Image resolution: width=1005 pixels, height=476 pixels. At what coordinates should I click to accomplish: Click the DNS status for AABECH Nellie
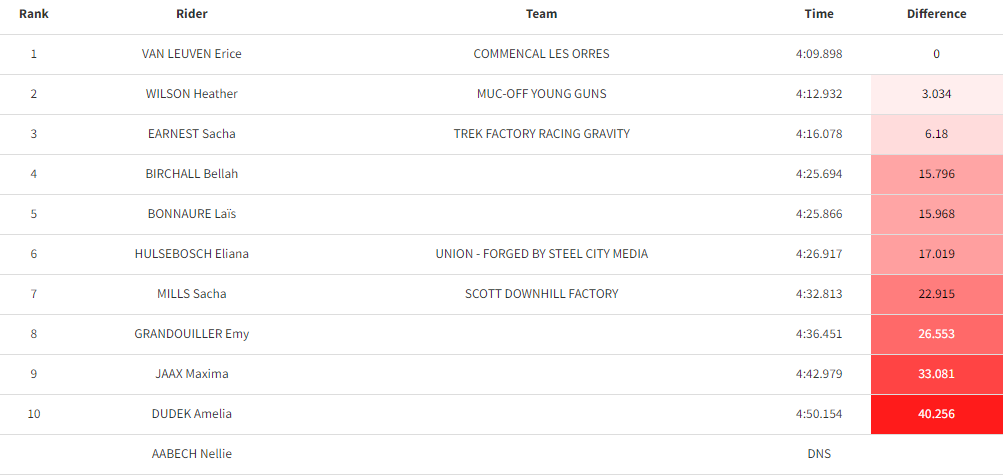pos(819,454)
